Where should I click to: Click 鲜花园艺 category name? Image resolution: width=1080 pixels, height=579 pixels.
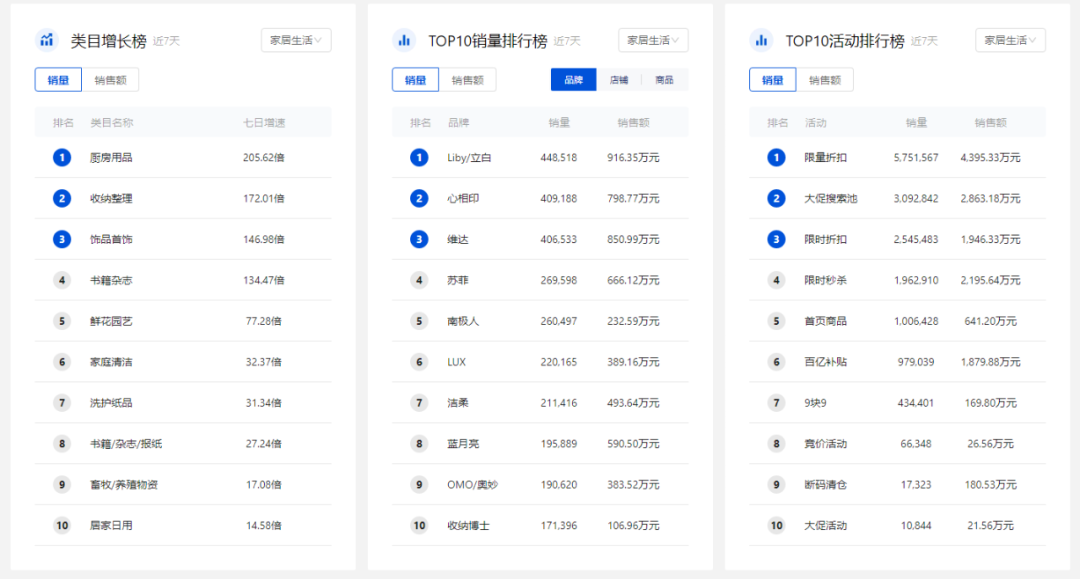click(x=111, y=321)
